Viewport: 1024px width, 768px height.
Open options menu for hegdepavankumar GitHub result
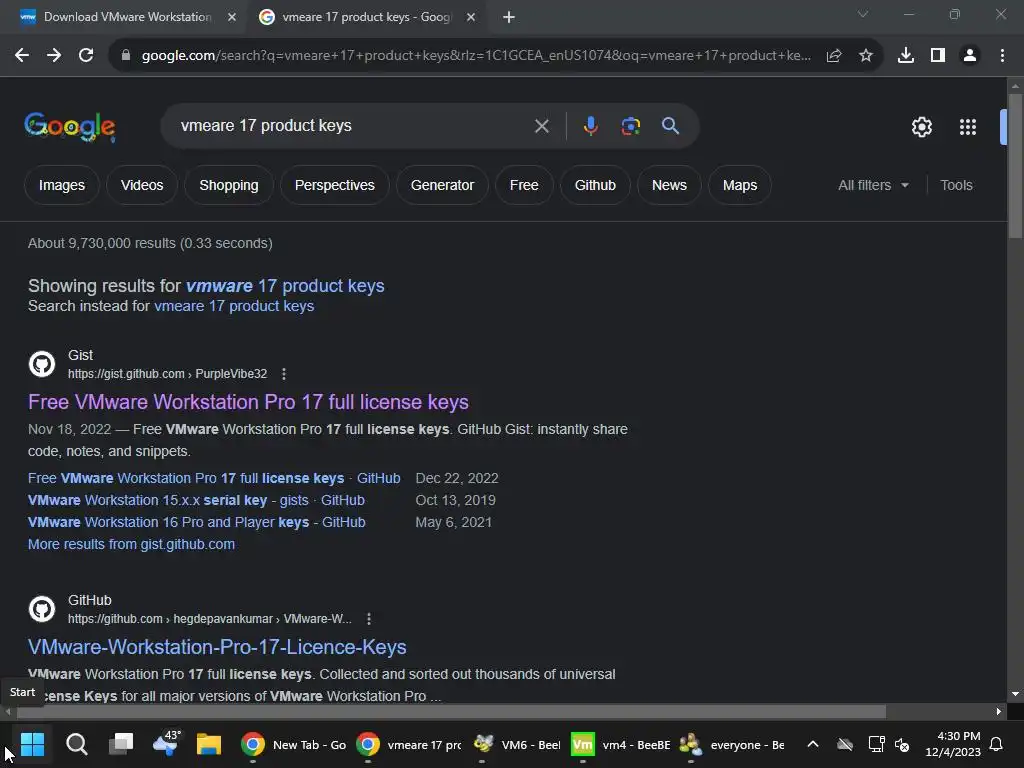[369, 619]
